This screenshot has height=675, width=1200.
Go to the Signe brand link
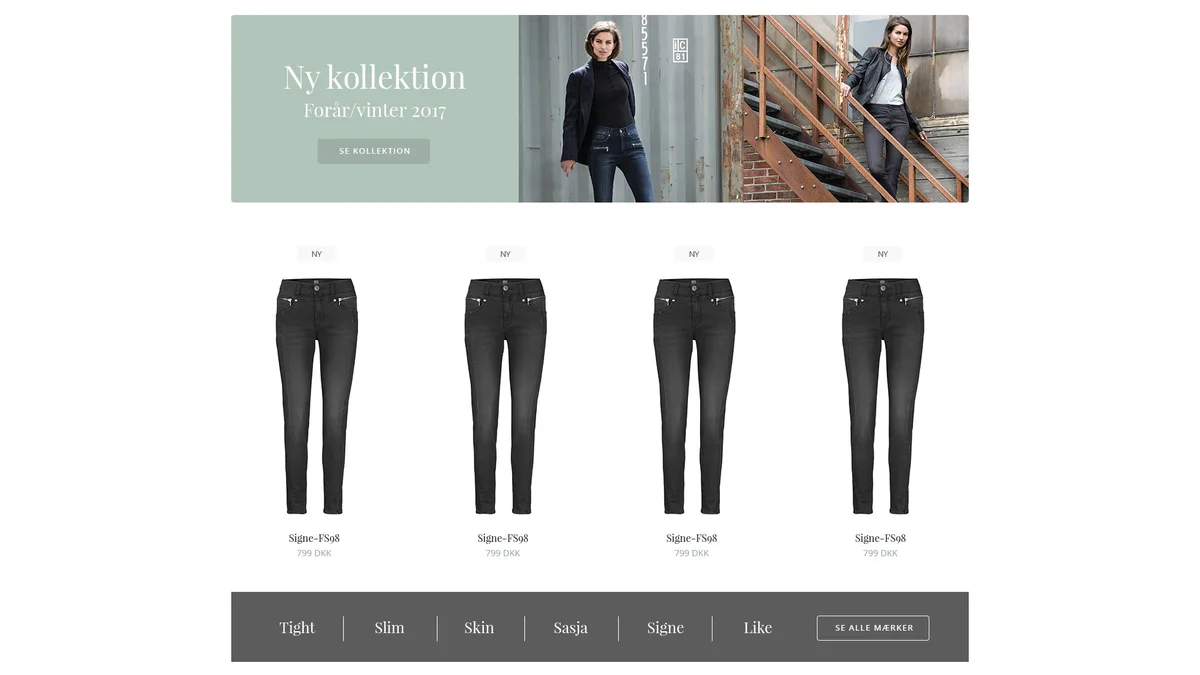coord(666,628)
